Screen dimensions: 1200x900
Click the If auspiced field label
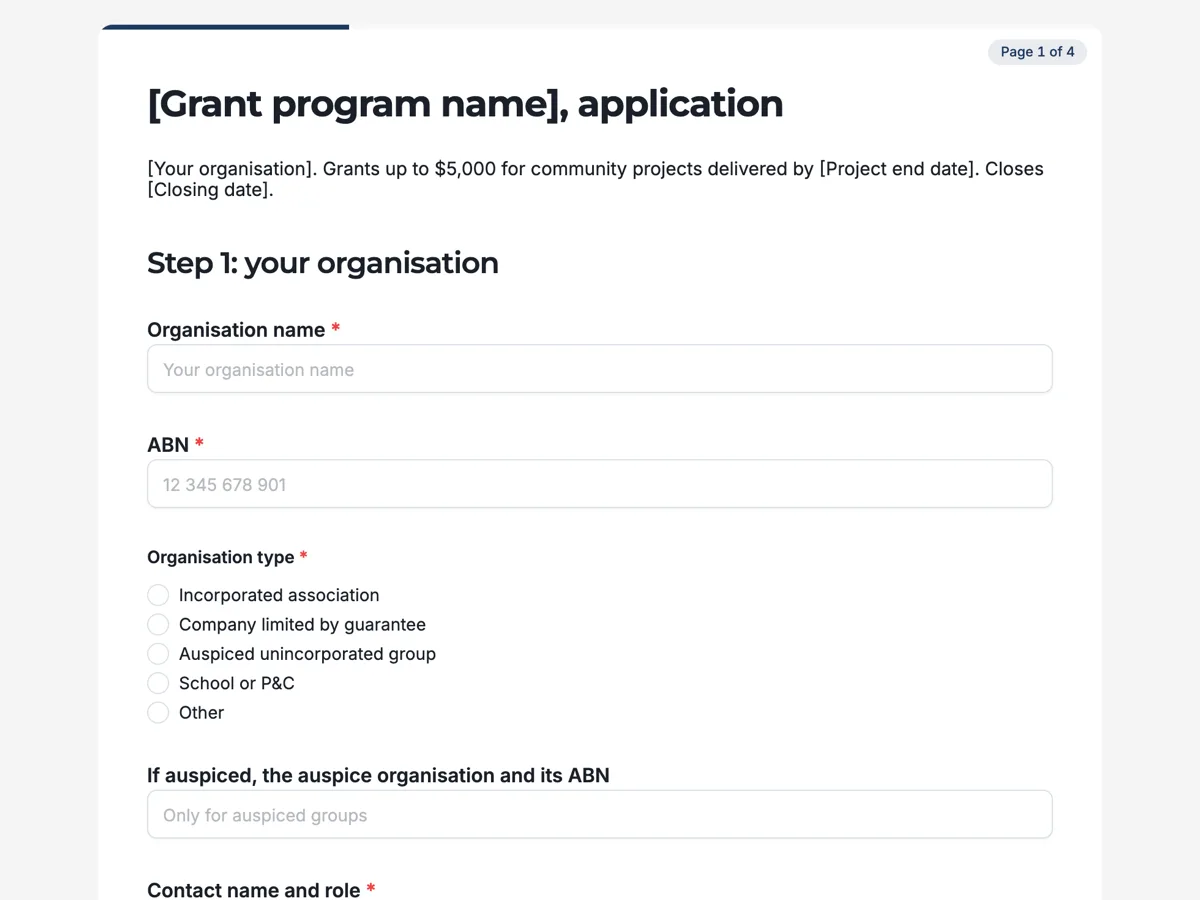tap(378, 776)
